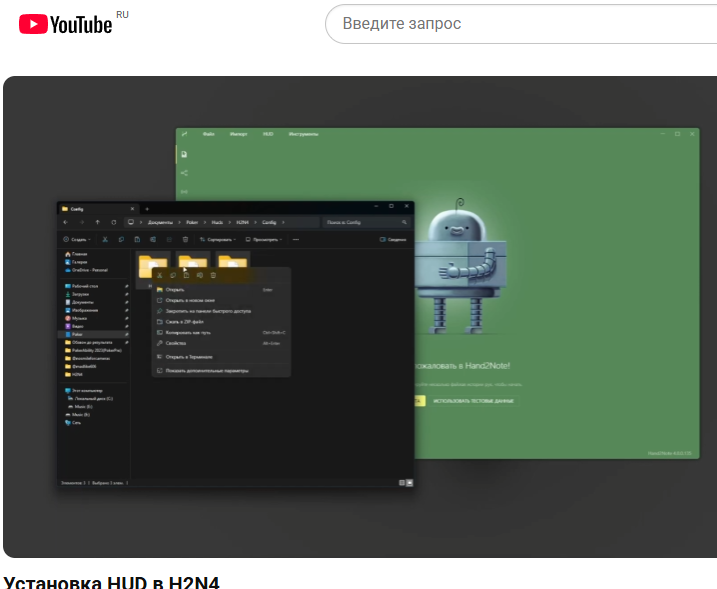Select Видео in sidebar
717x589 pixels.
(74, 326)
